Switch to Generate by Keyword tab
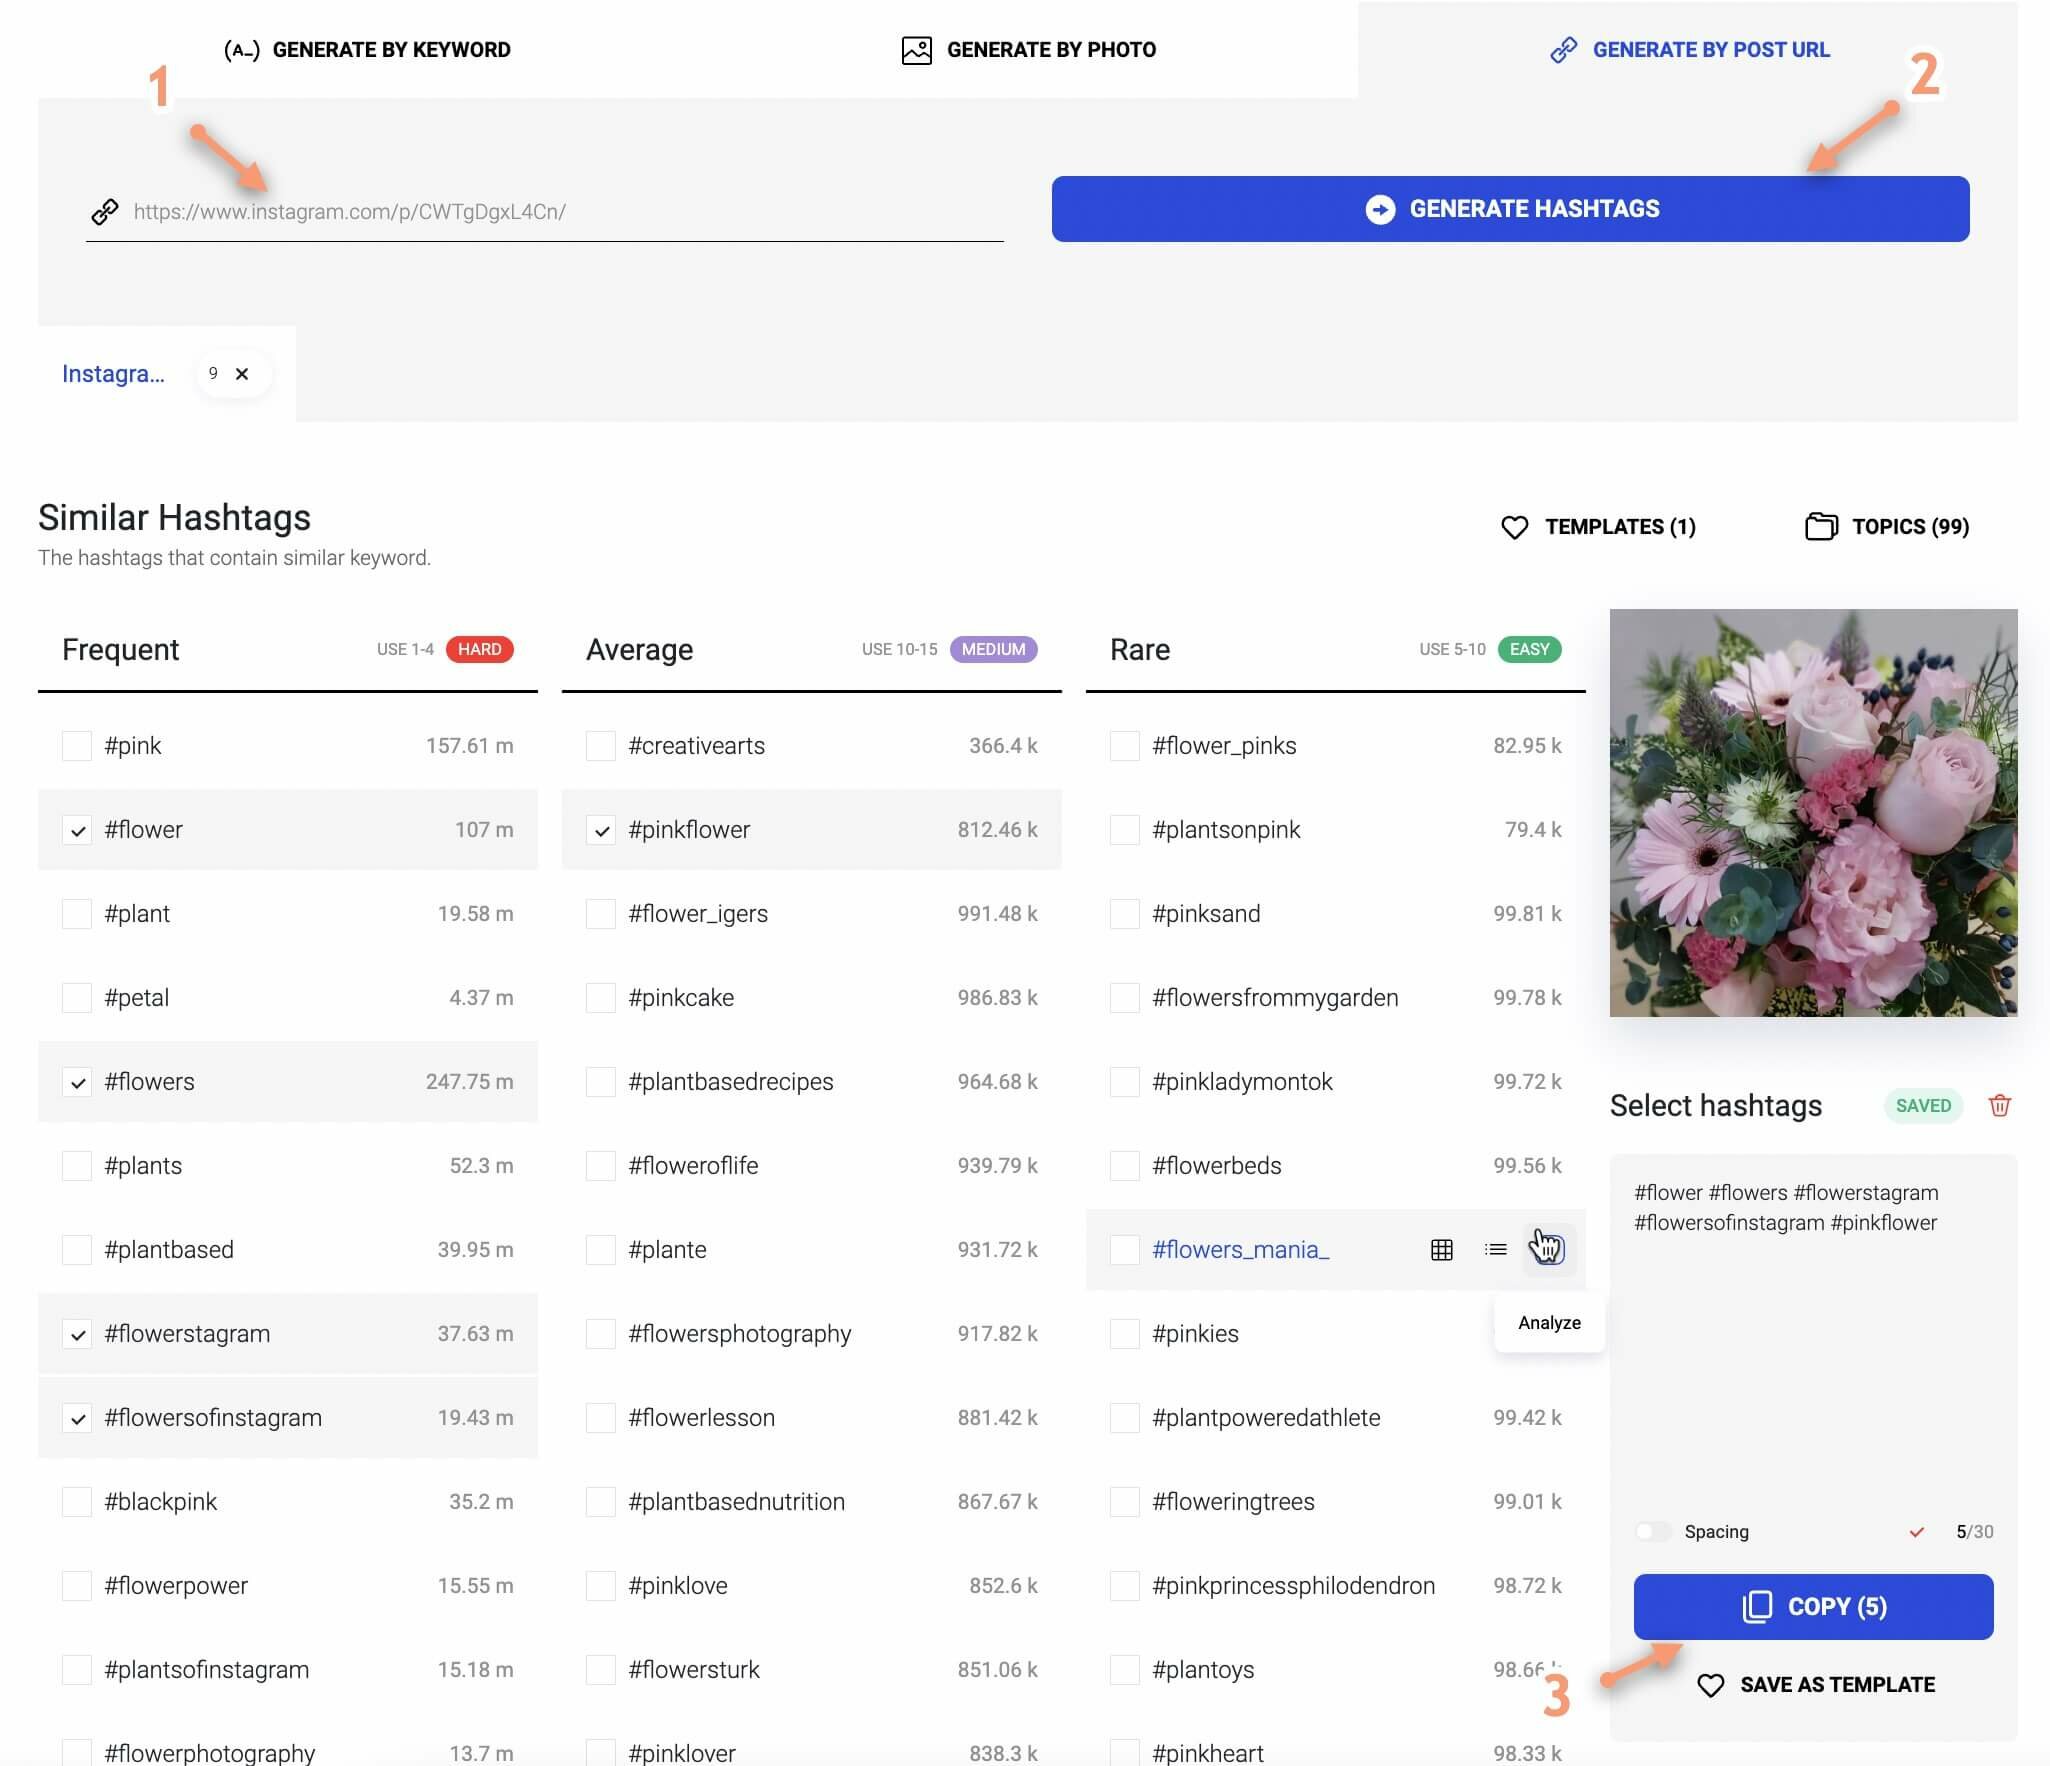Image resolution: width=2050 pixels, height=1766 pixels. click(368, 50)
